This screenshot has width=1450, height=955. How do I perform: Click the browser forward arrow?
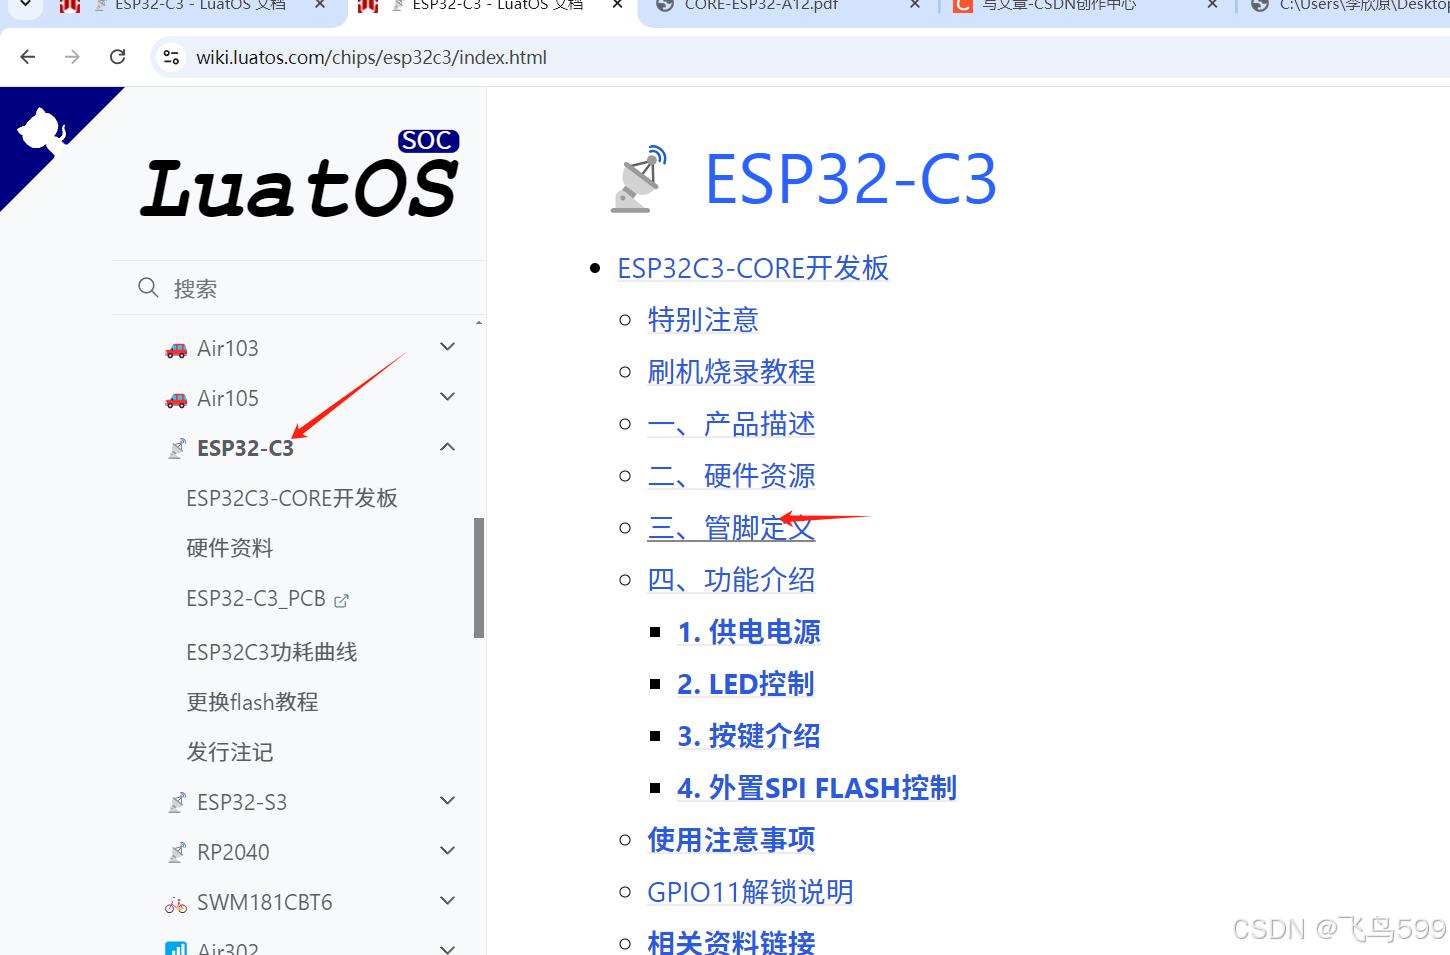click(x=72, y=57)
